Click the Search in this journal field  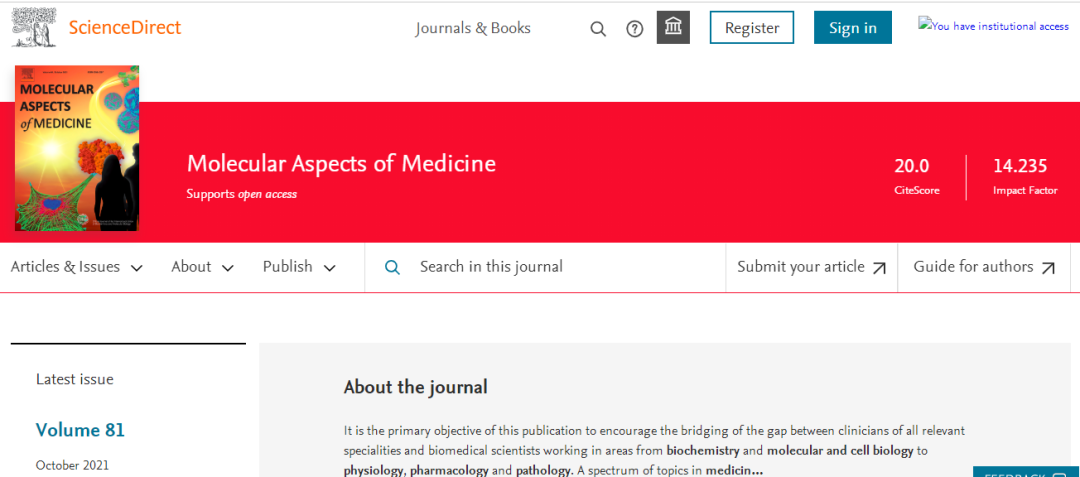click(560, 267)
